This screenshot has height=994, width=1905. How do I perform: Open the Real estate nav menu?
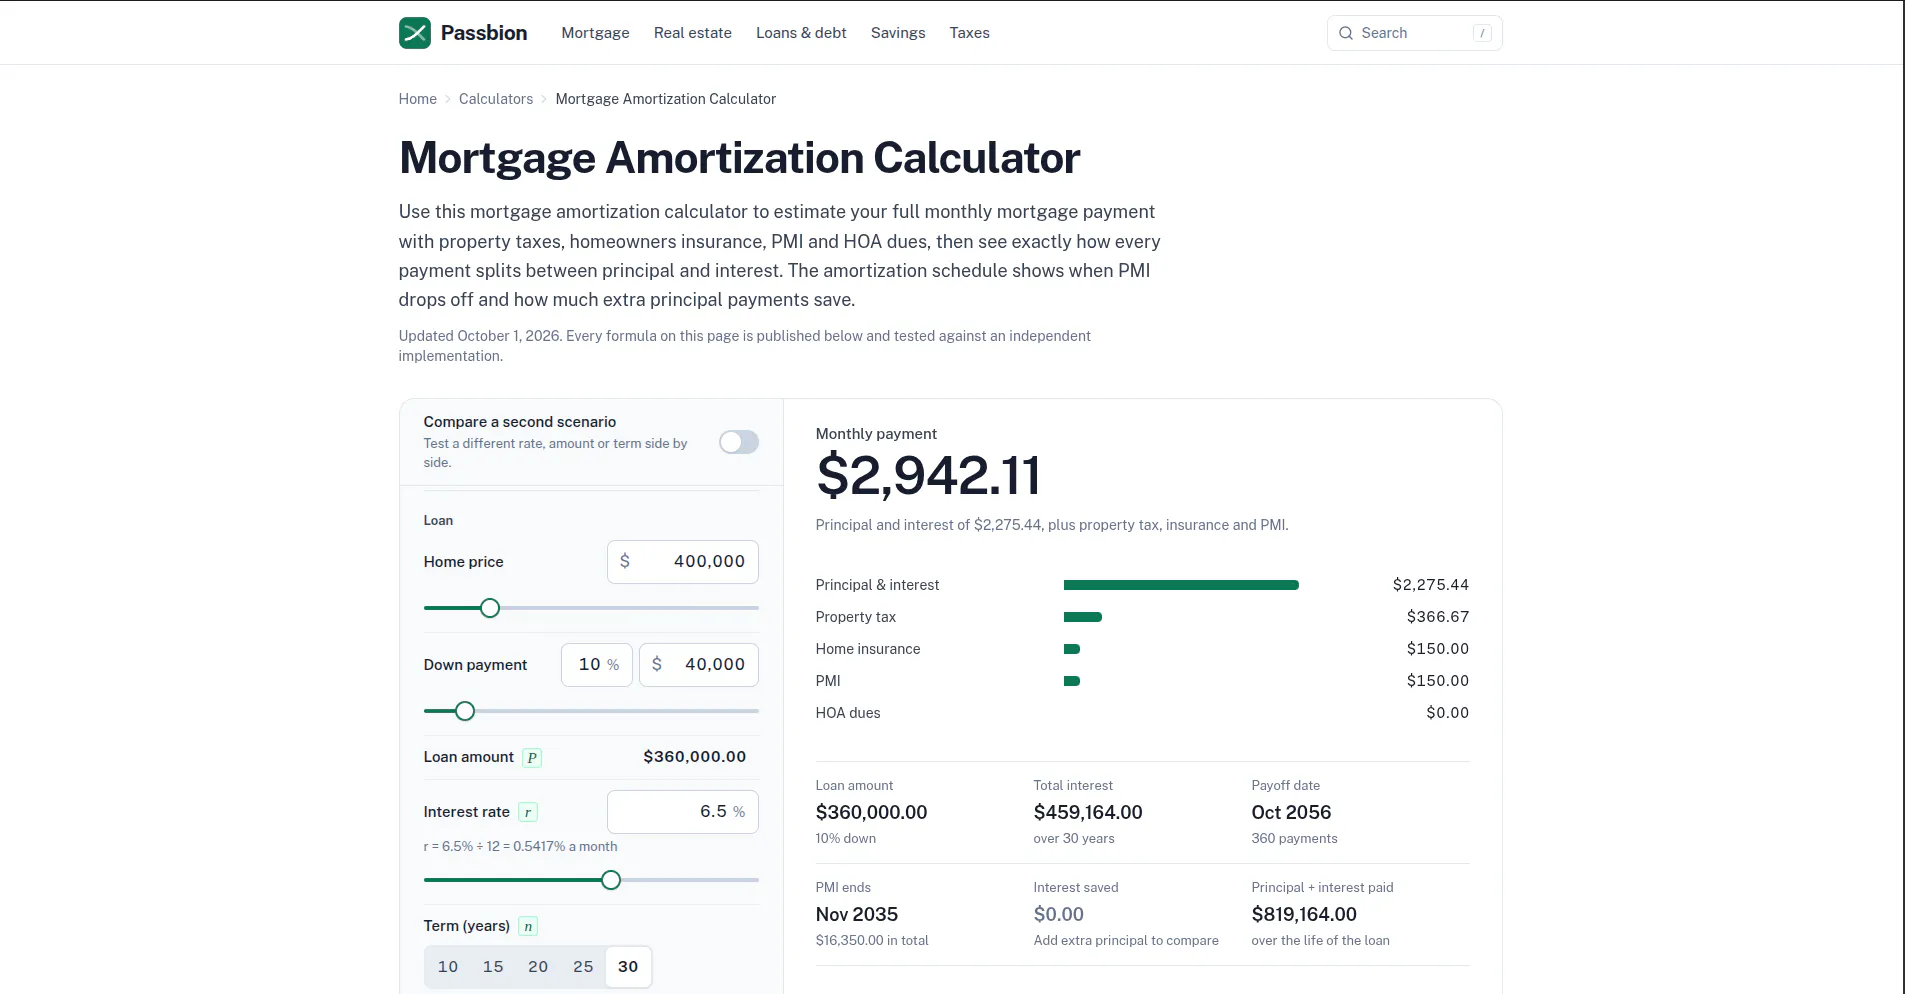(693, 33)
